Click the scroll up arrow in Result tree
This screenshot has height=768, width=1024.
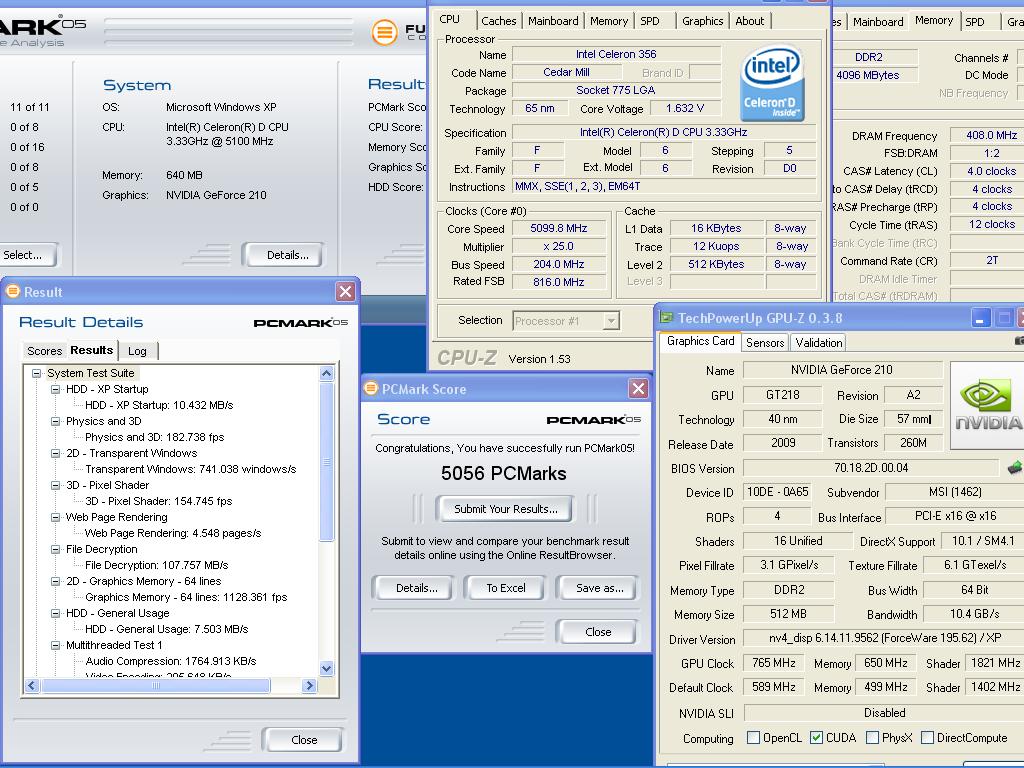coord(327,374)
